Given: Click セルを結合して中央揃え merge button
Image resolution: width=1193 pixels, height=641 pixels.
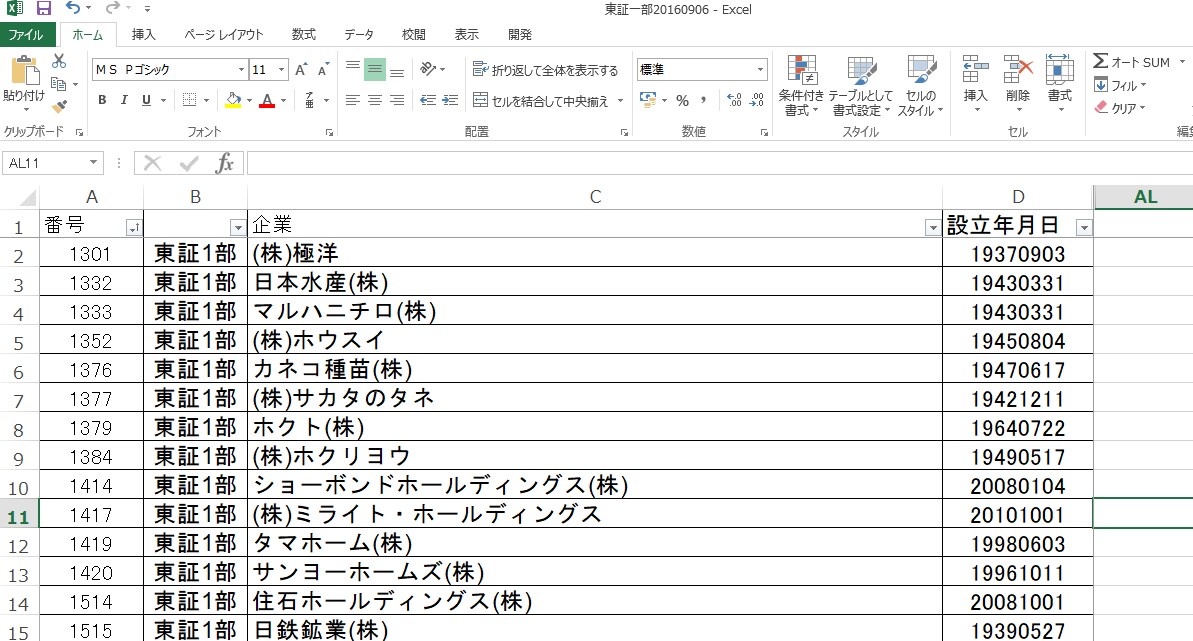Looking at the screenshot, I should tap(541, 100).
